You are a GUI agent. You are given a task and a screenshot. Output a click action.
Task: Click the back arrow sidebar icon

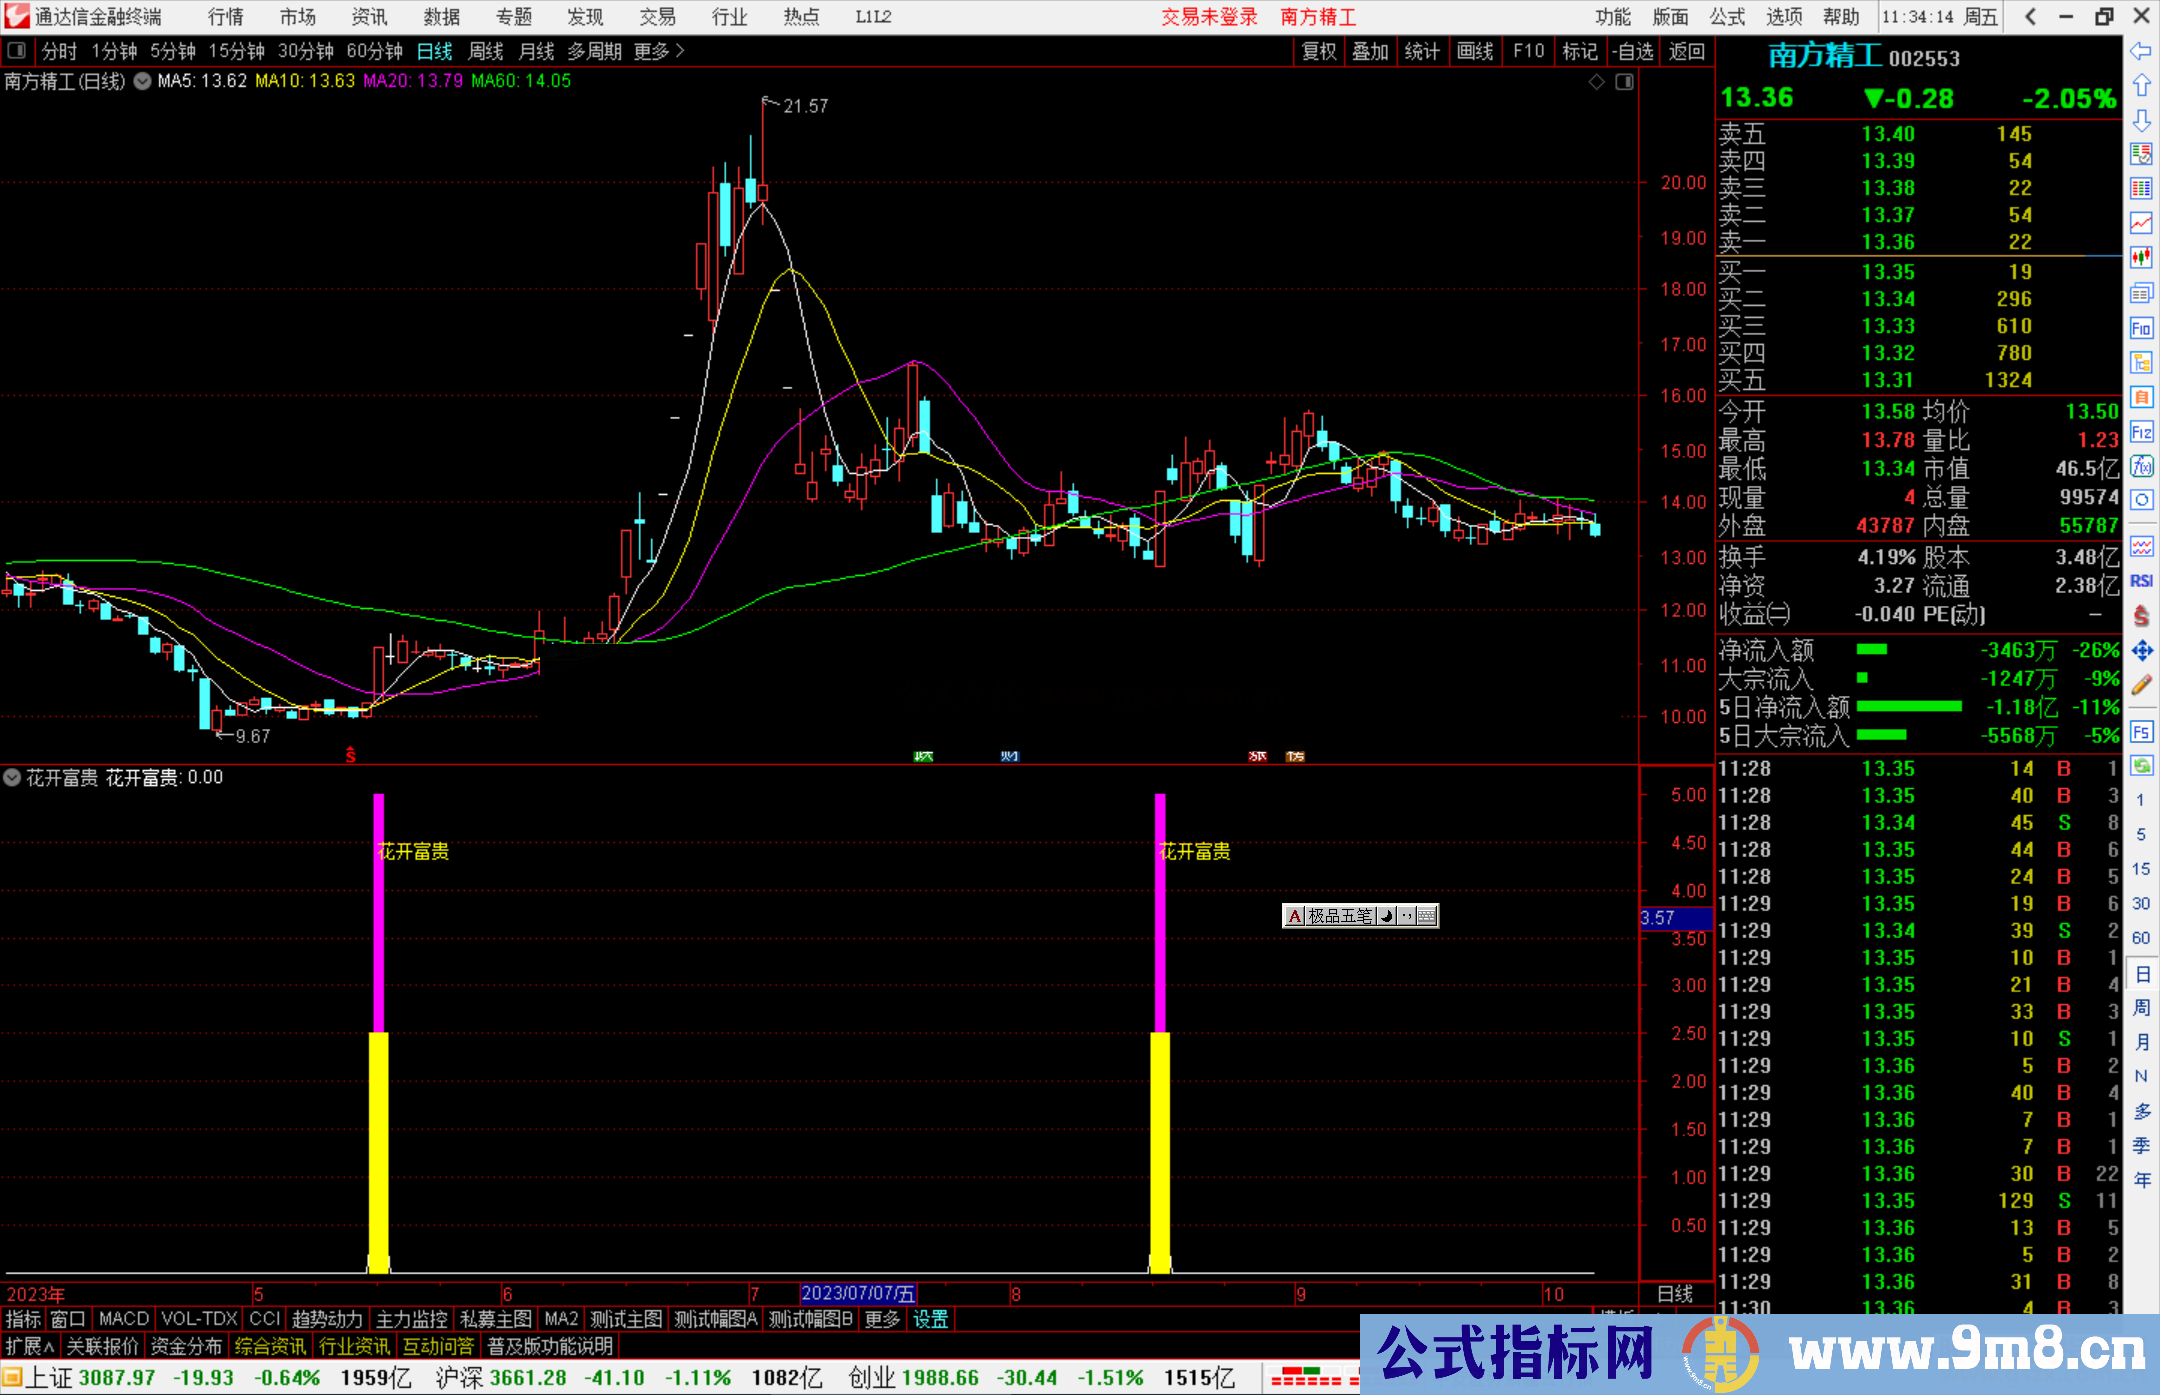[x=2141, y=51]
